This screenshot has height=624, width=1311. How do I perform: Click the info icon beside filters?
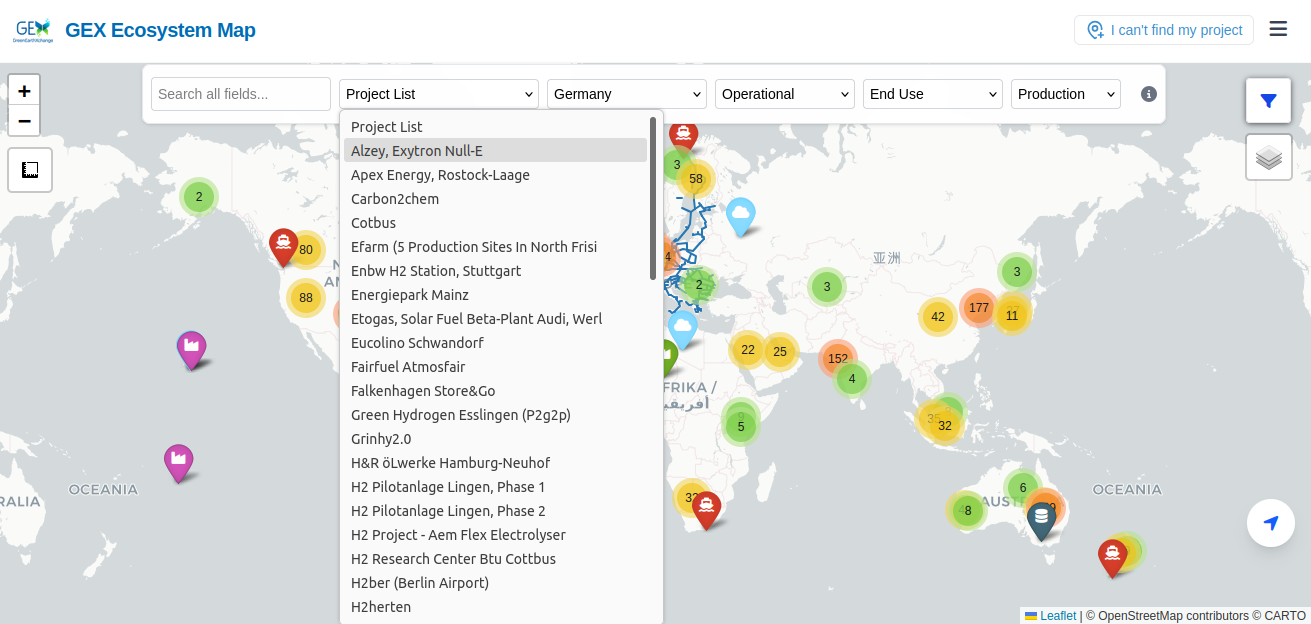coord(1149,94)
